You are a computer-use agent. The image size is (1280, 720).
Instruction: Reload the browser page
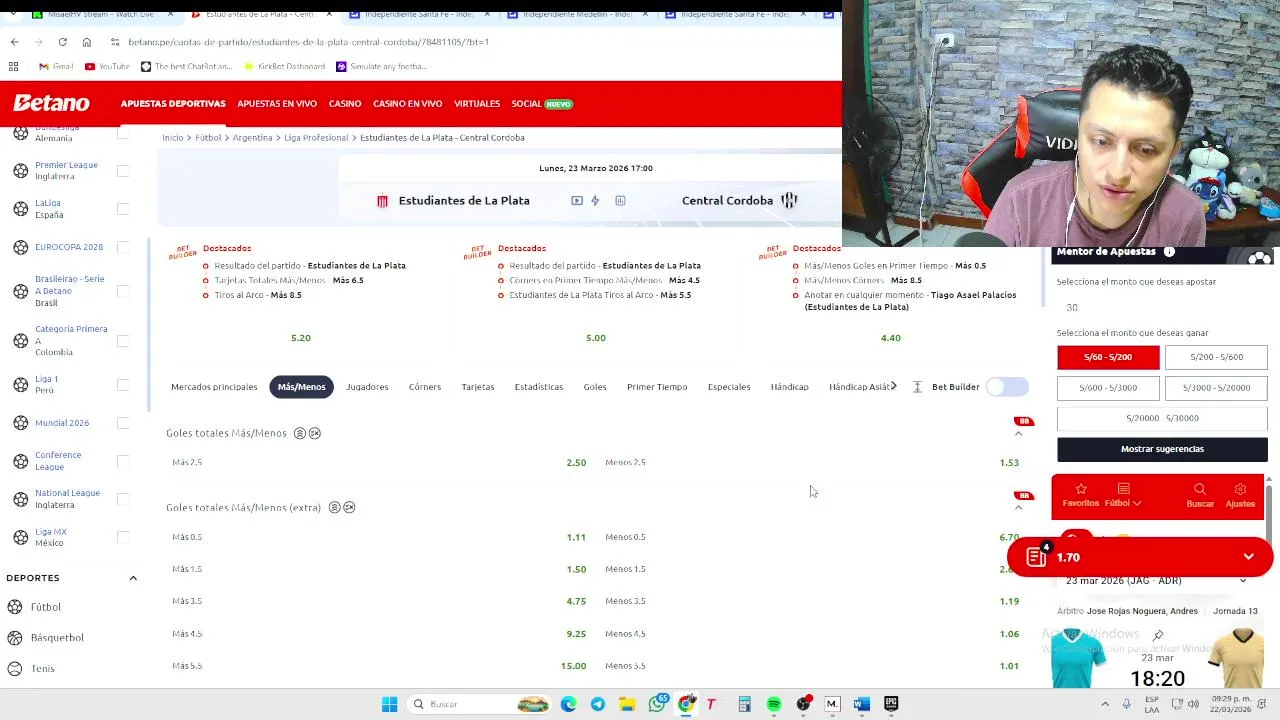[x=62, y=42]
